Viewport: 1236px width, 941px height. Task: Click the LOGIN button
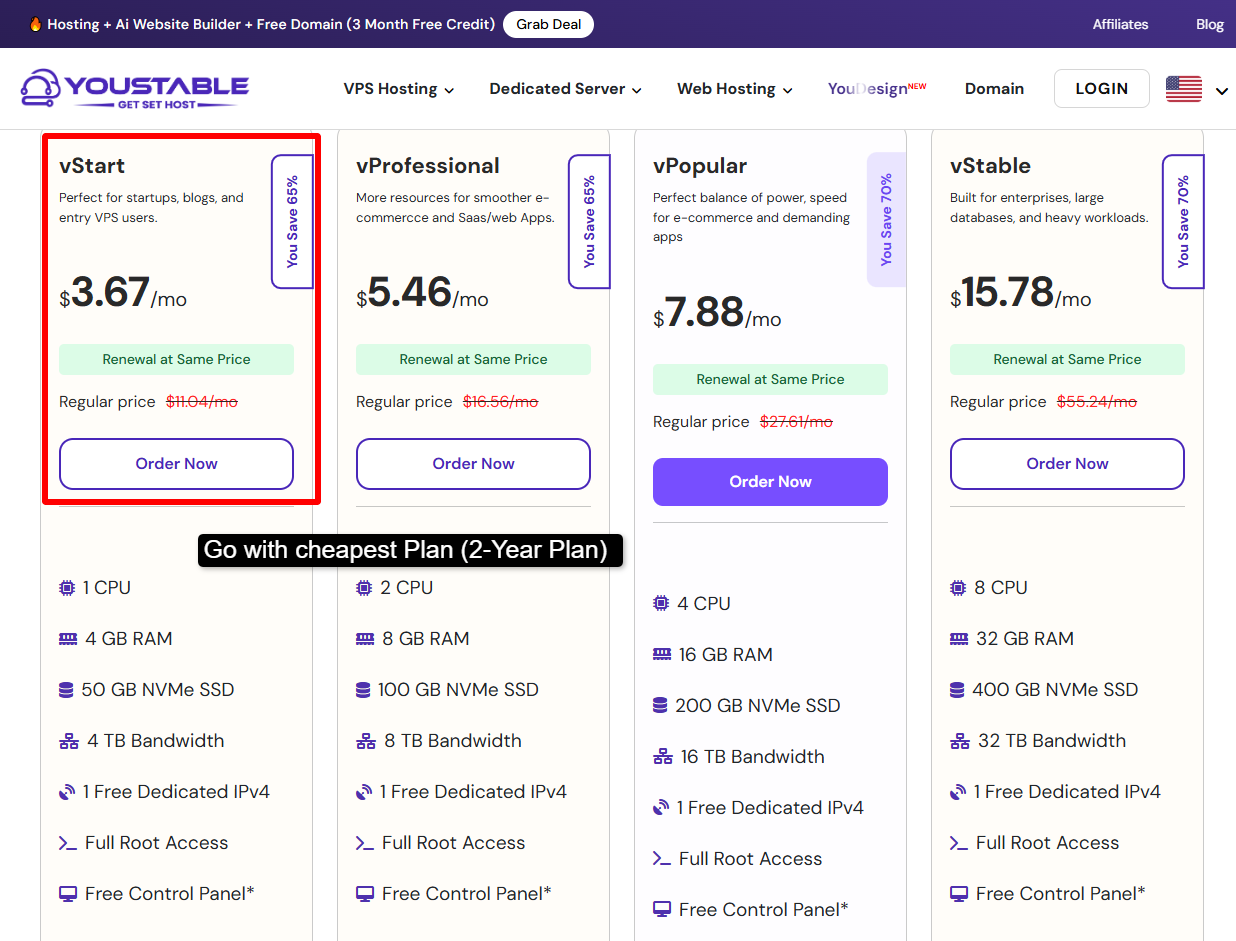(1102, 89)
